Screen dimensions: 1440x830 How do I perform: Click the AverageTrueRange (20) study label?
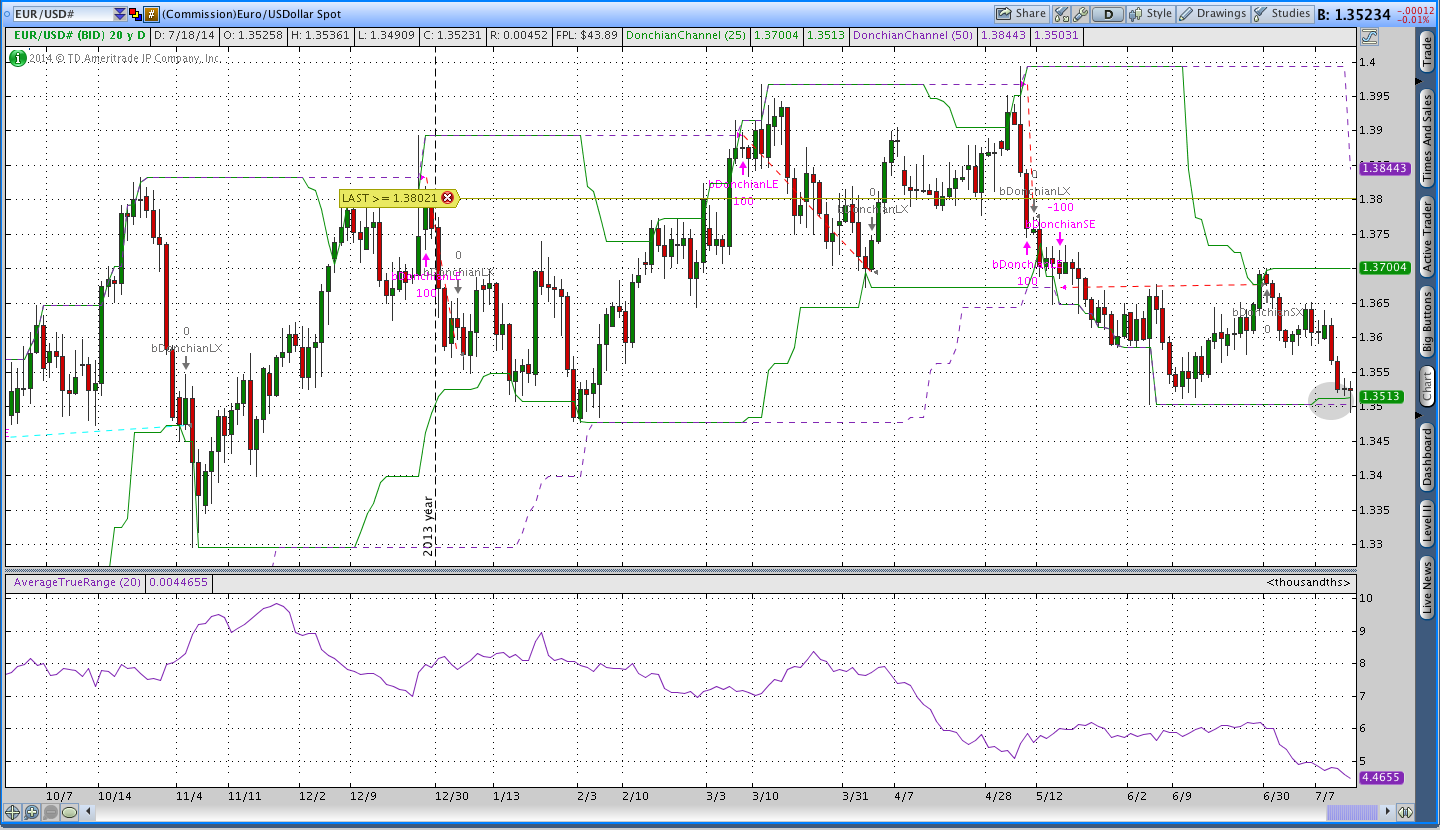[77, 582]
